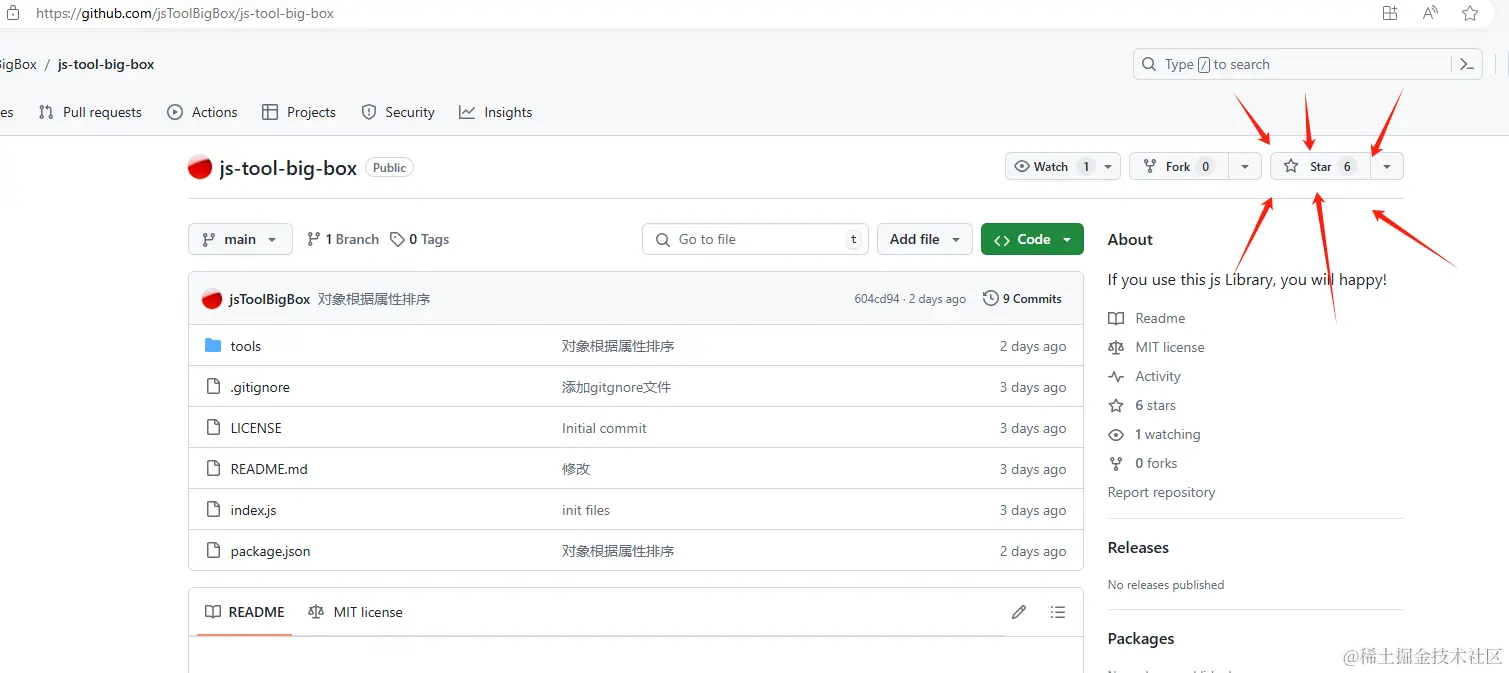Open the Packages heading link

(x=1141, y=639)
